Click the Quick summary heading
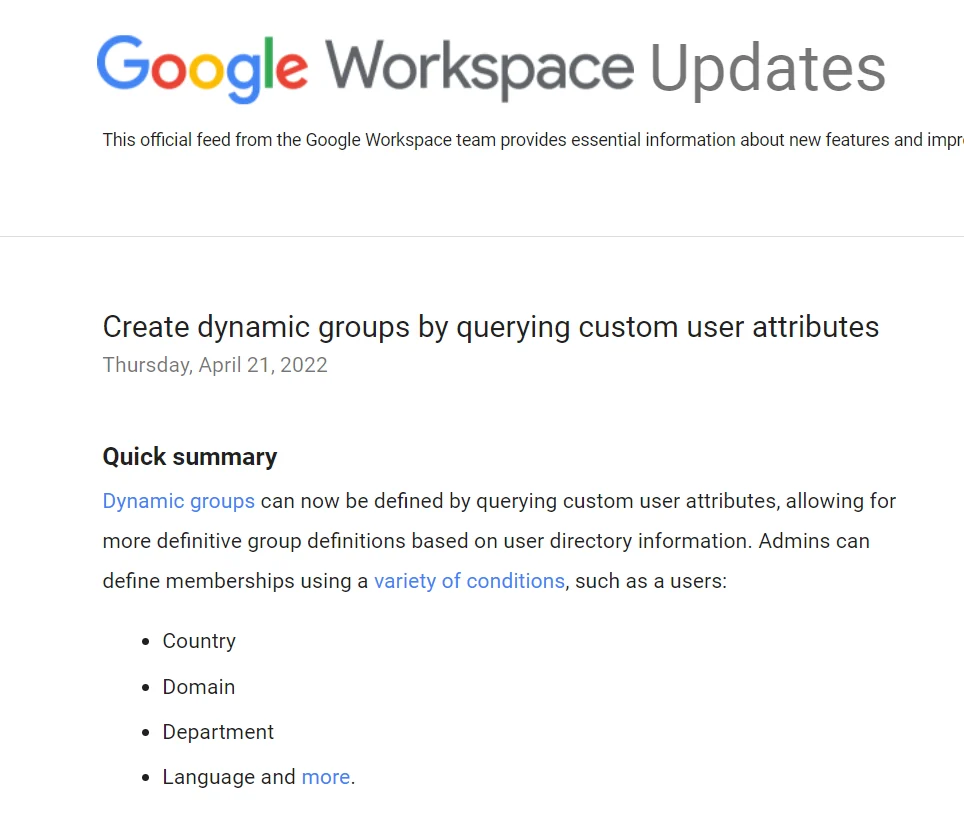 point(189,456)
